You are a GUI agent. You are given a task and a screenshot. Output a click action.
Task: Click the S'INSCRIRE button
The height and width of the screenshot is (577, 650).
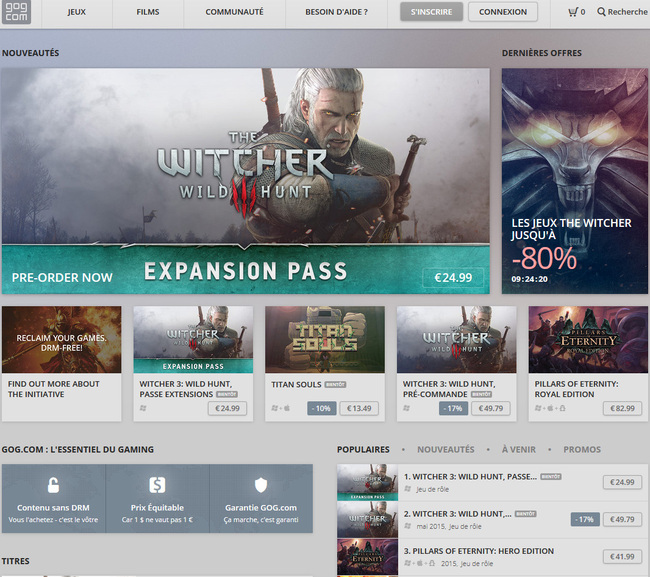click(431, 12)
